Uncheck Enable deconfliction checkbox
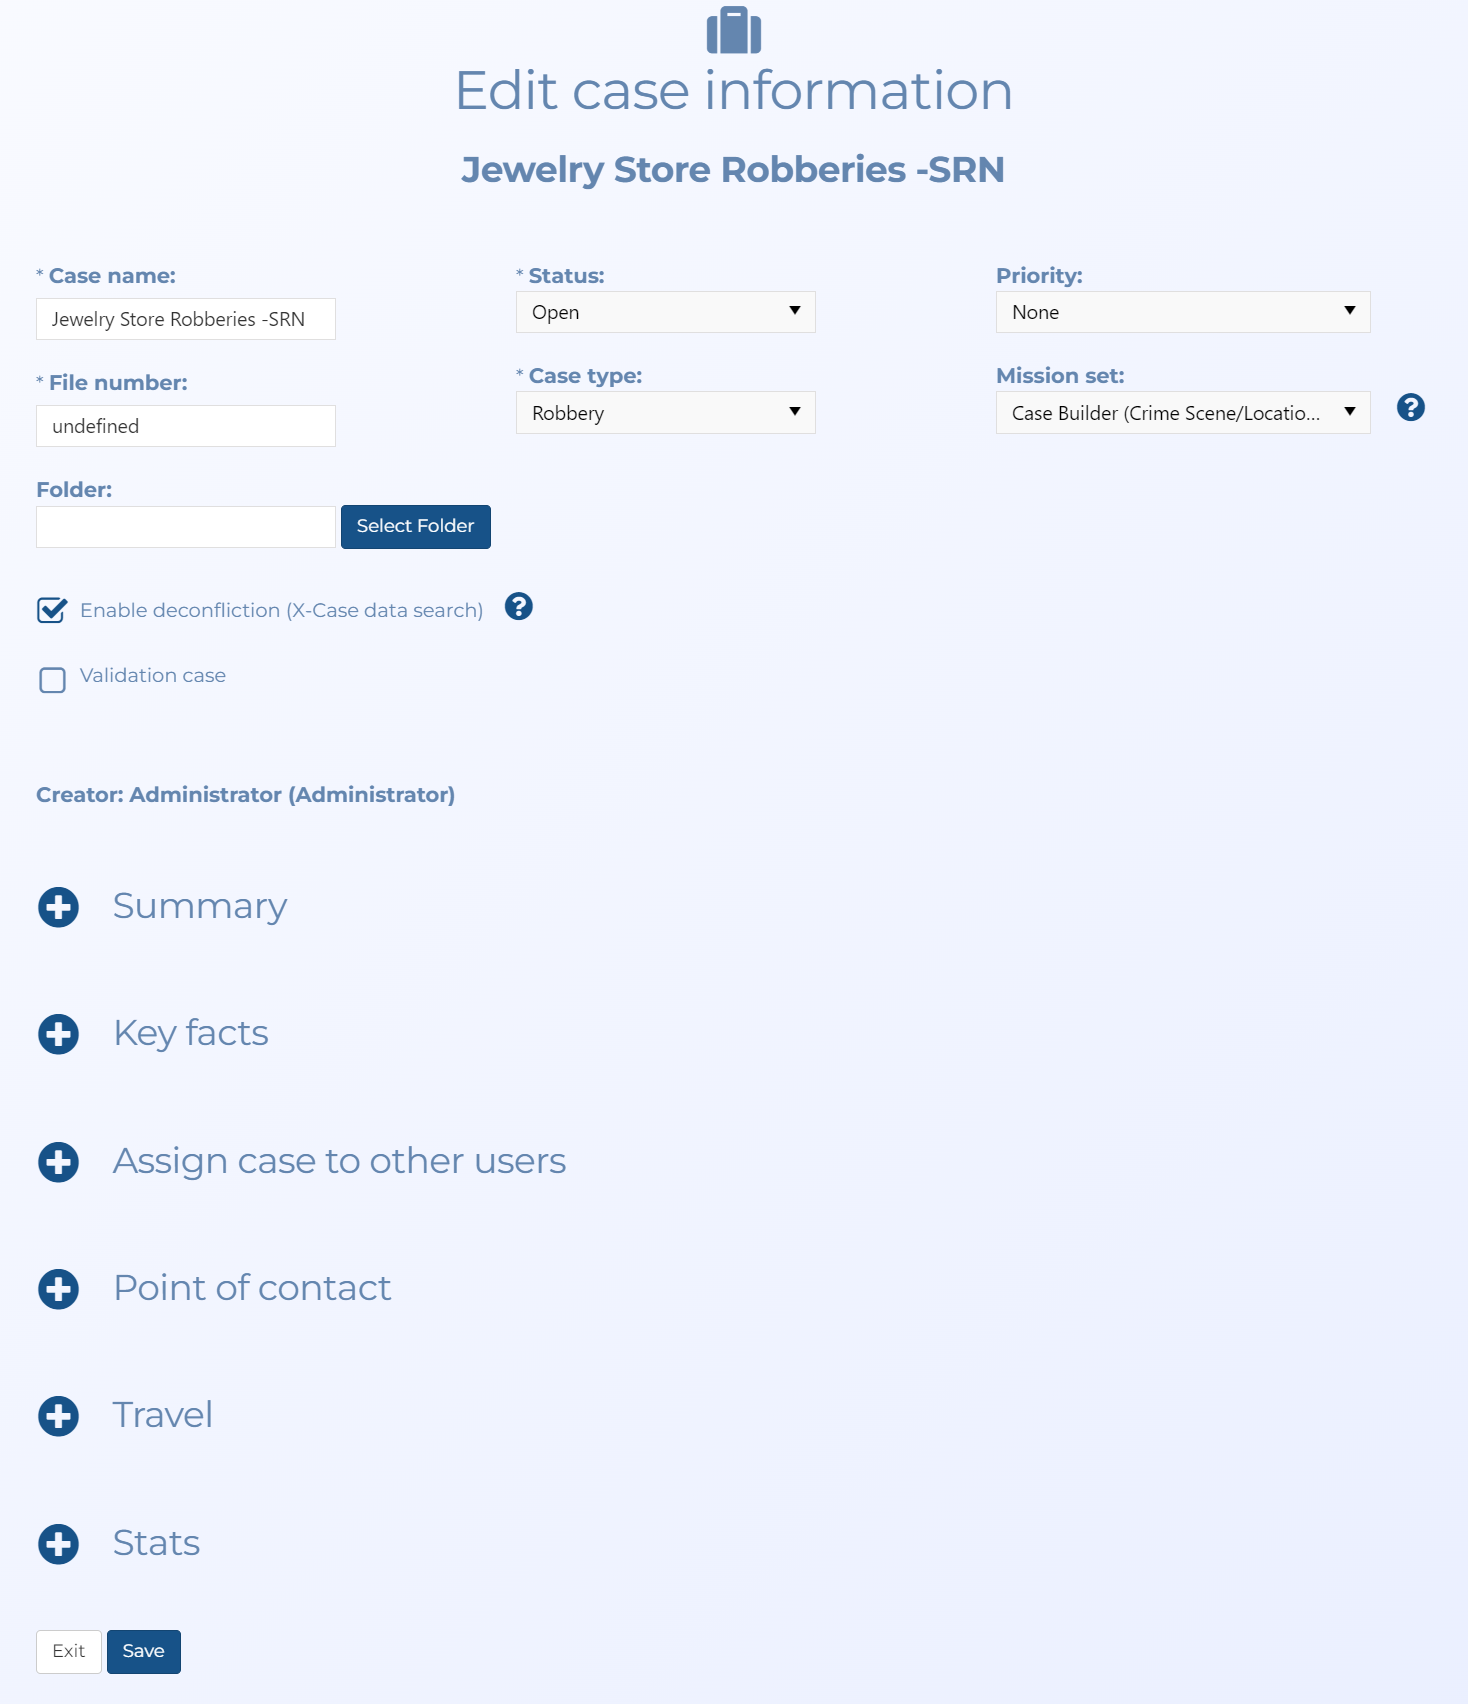 tap(52, 610)
